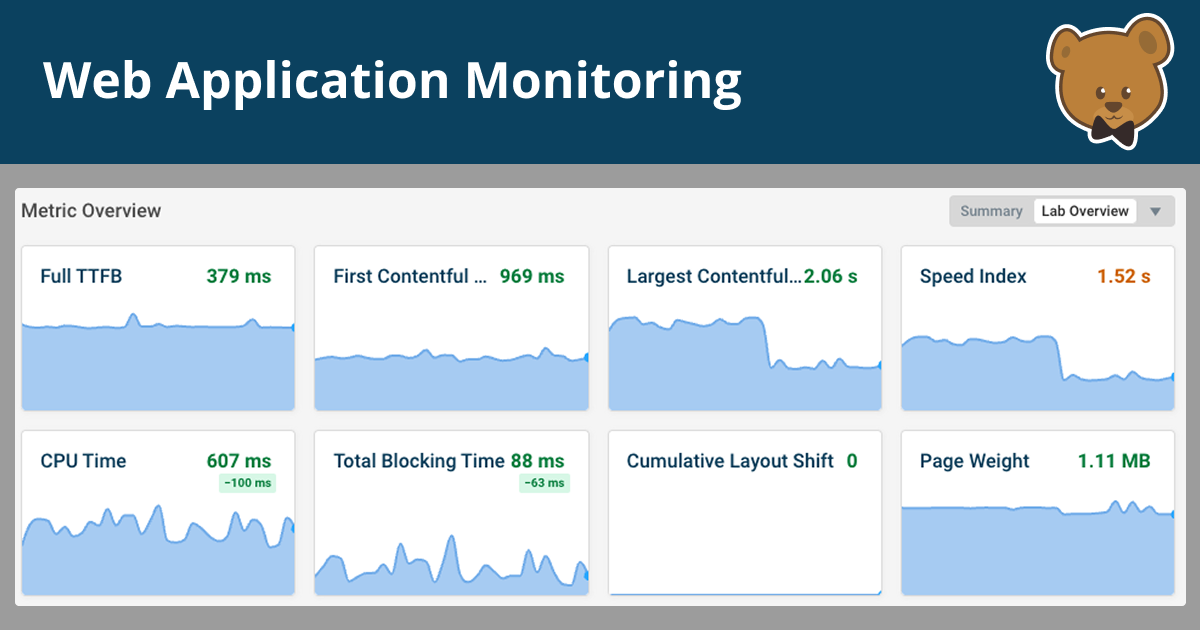Open the CPU Time metric details

(158, 512)
